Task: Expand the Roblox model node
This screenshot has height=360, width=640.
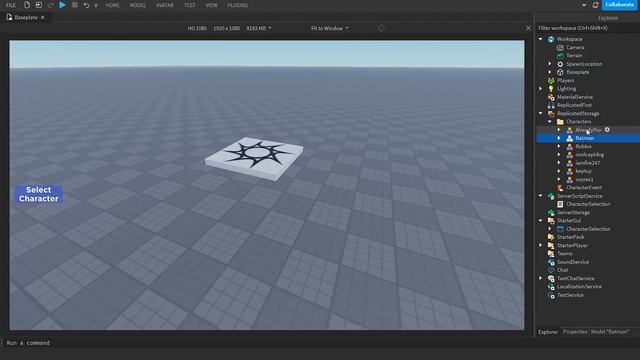Action: tap(559, 147)
